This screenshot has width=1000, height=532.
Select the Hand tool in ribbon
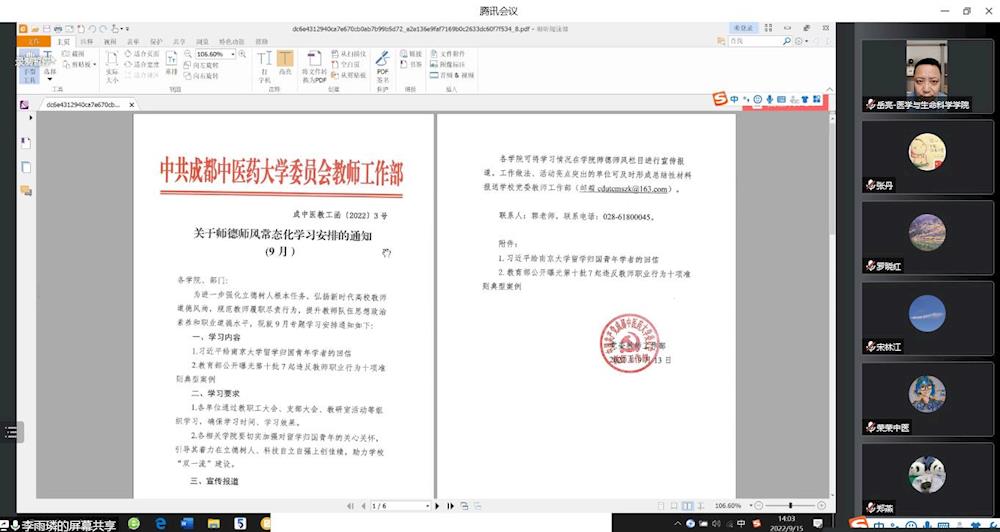[29, 67]
